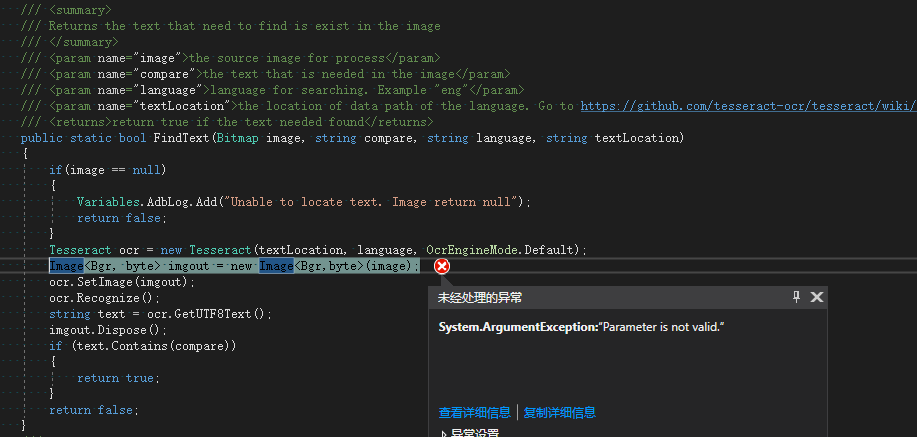This screenshot has height=437, width=917.
Task: Open 查看详细信息 view details link
Action: (x=474, y=412)
